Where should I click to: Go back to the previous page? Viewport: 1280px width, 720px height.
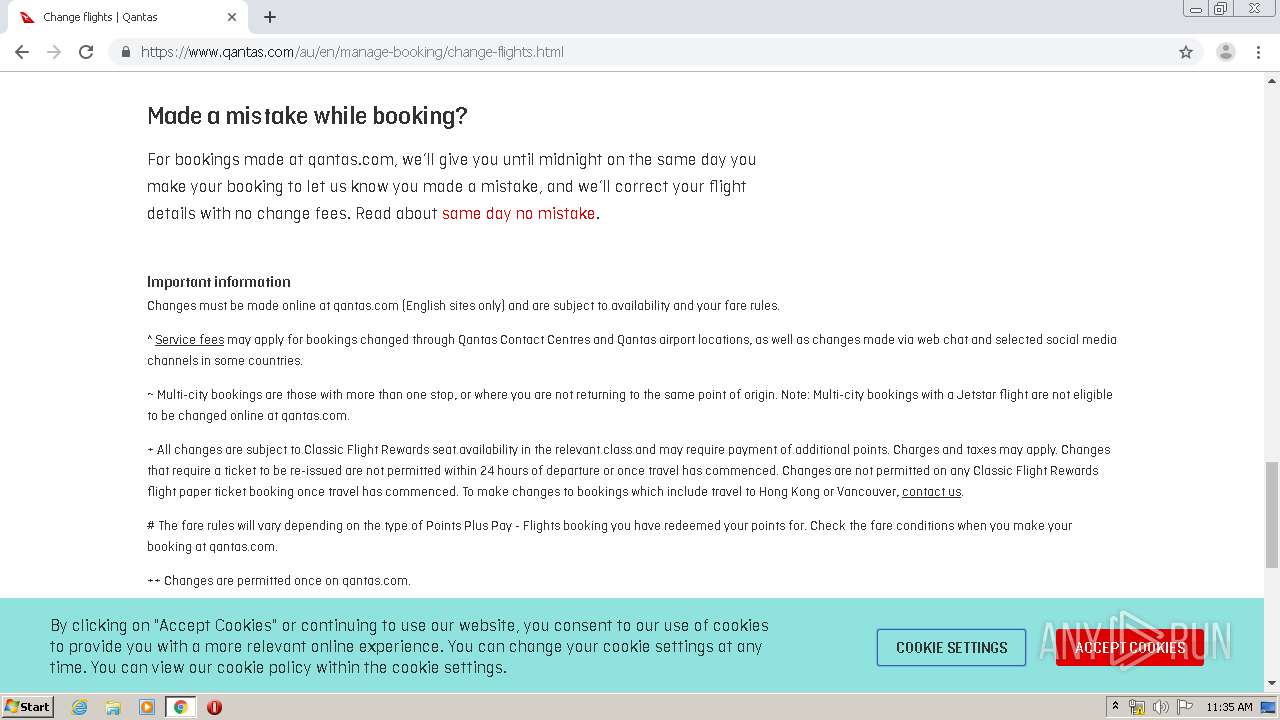(x=22, y=52)
